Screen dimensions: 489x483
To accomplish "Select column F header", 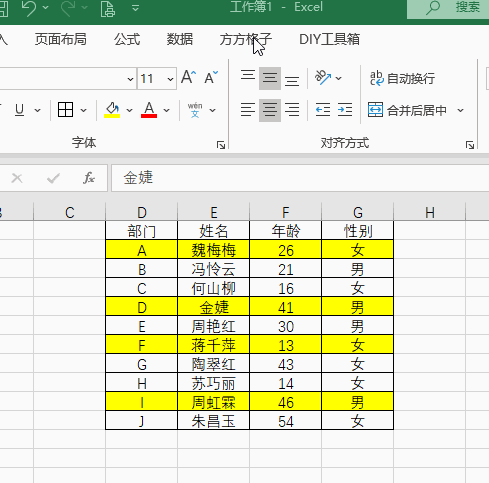I will click(x=286, y=212).
